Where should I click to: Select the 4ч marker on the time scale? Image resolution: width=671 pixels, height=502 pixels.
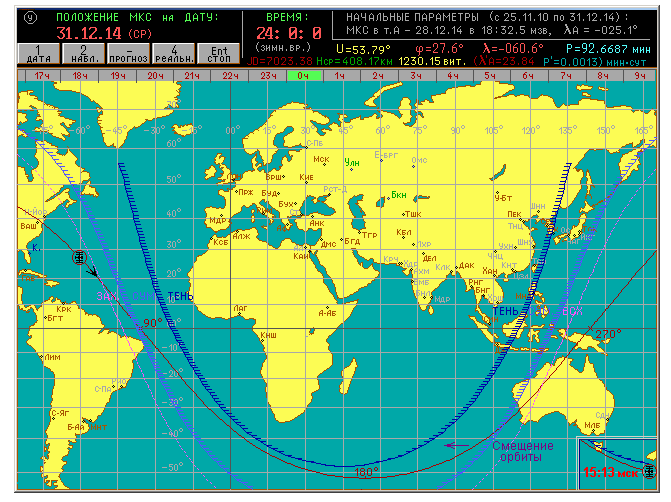[453, 76]
